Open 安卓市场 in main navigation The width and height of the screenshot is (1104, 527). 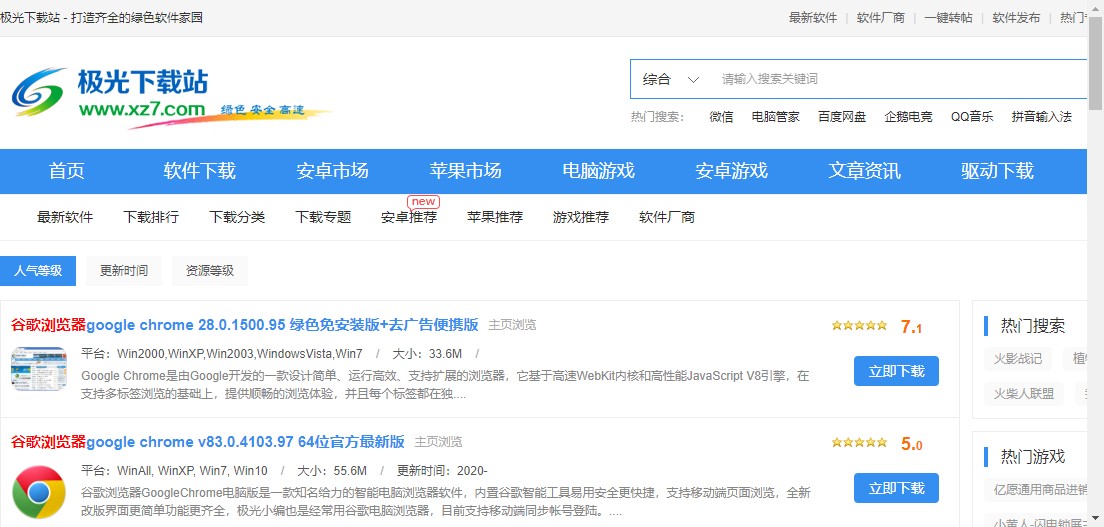[x=332, y=171]
